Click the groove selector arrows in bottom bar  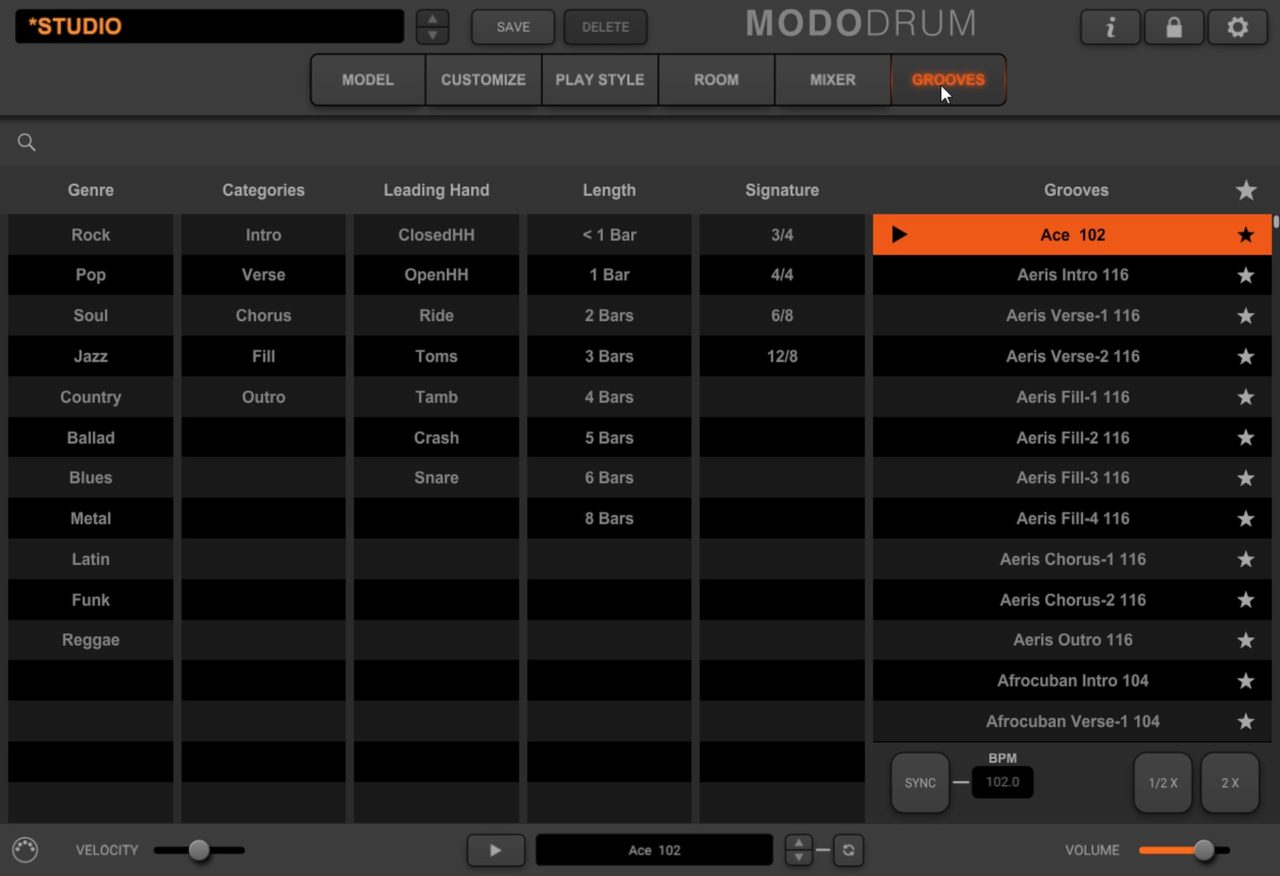(x=798, y=850)
